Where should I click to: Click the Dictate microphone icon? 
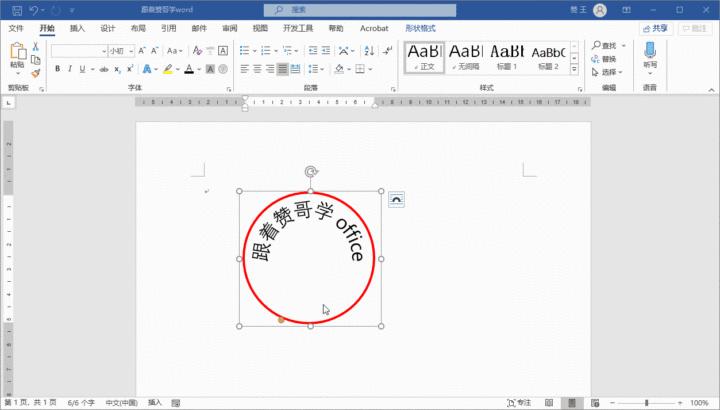pyautogui.click(x=650, y=50)
